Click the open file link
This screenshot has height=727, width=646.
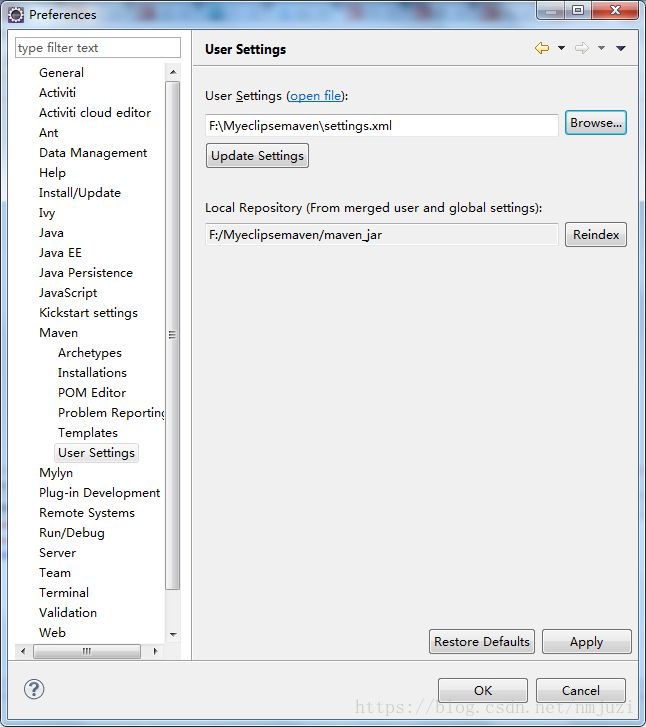(316, 96)
